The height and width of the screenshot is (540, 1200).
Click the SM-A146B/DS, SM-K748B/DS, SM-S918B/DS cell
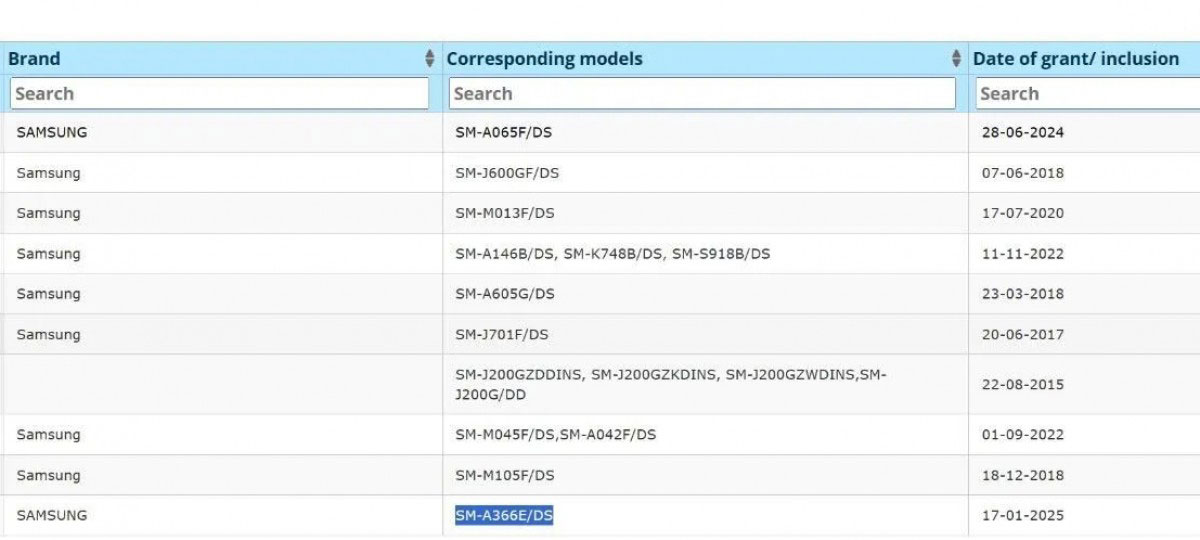pos(612,254)
